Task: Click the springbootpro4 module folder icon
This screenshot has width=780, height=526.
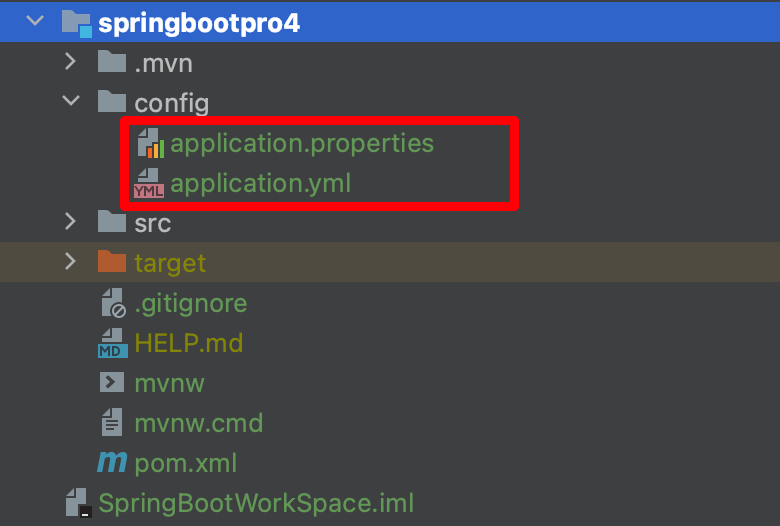Action: pos(76,23)
